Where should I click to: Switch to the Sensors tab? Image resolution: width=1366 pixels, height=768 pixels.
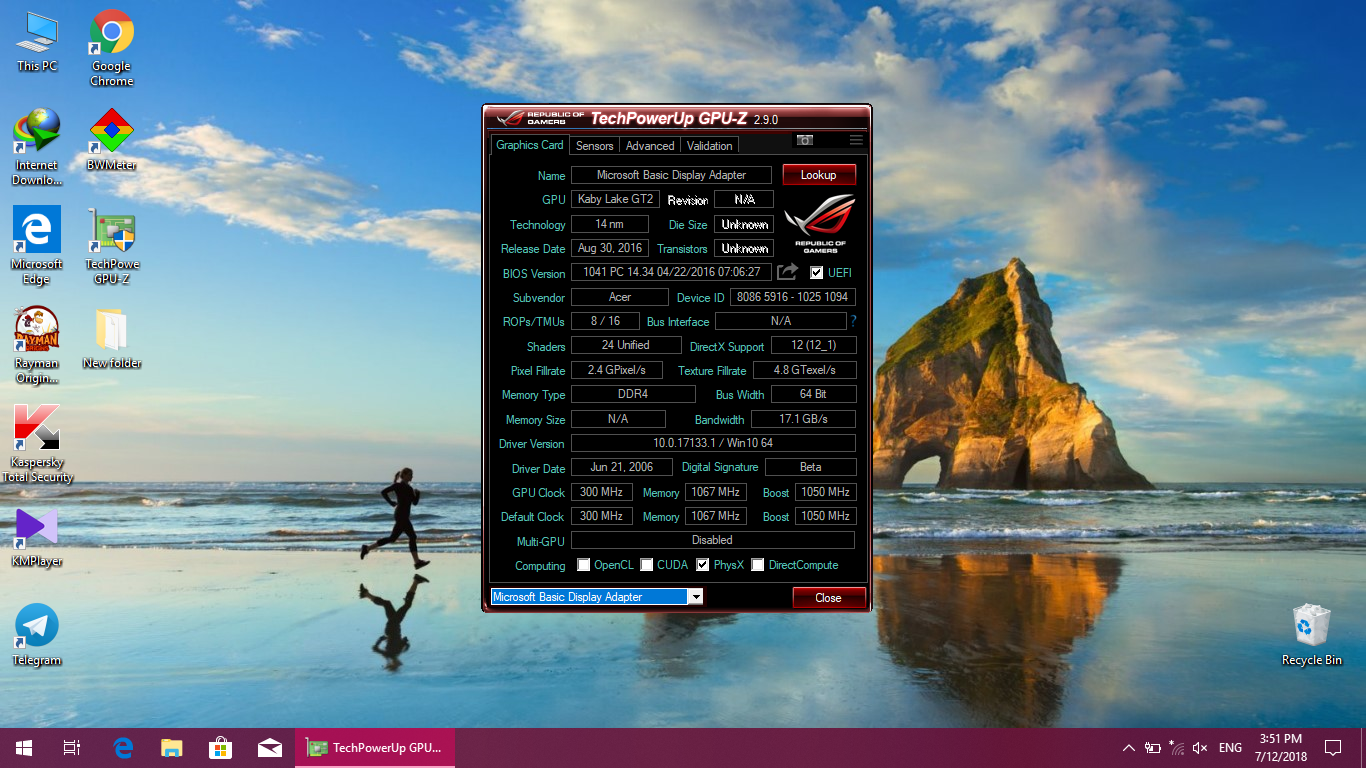point(595,146)
